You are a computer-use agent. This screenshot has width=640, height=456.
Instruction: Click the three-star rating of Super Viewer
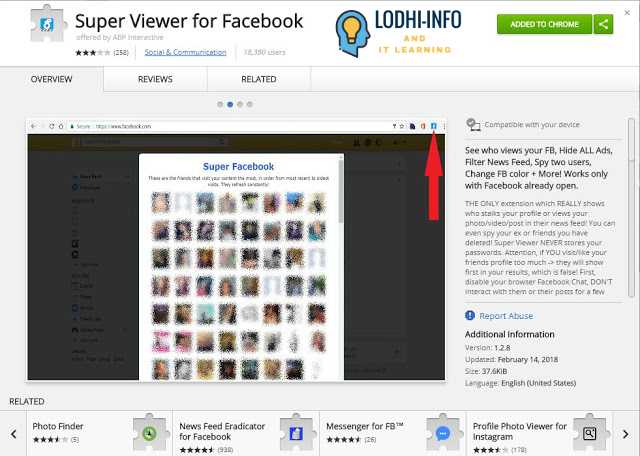pyautogui.click(x=93, y=53)
